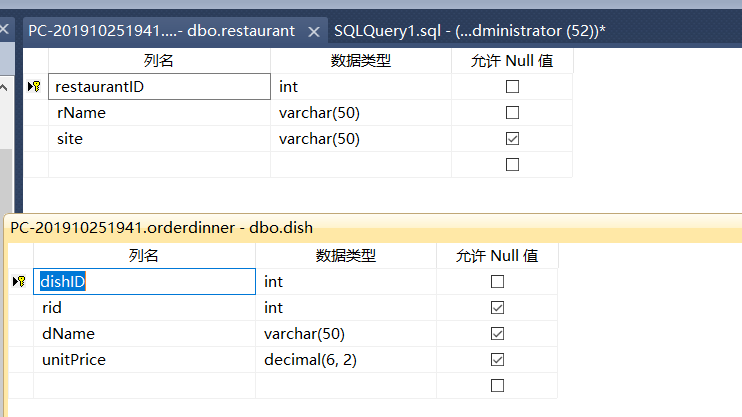Click empty column name cell in restaurant table
742x417 pixels.
(x=159, y=165)
